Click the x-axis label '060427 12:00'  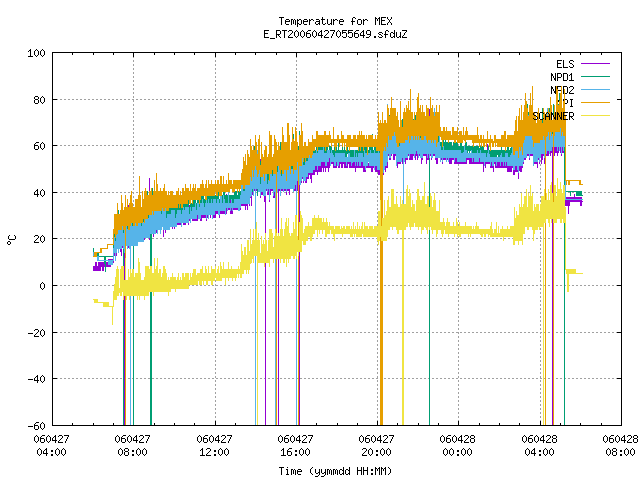click(x=214, y=446)
